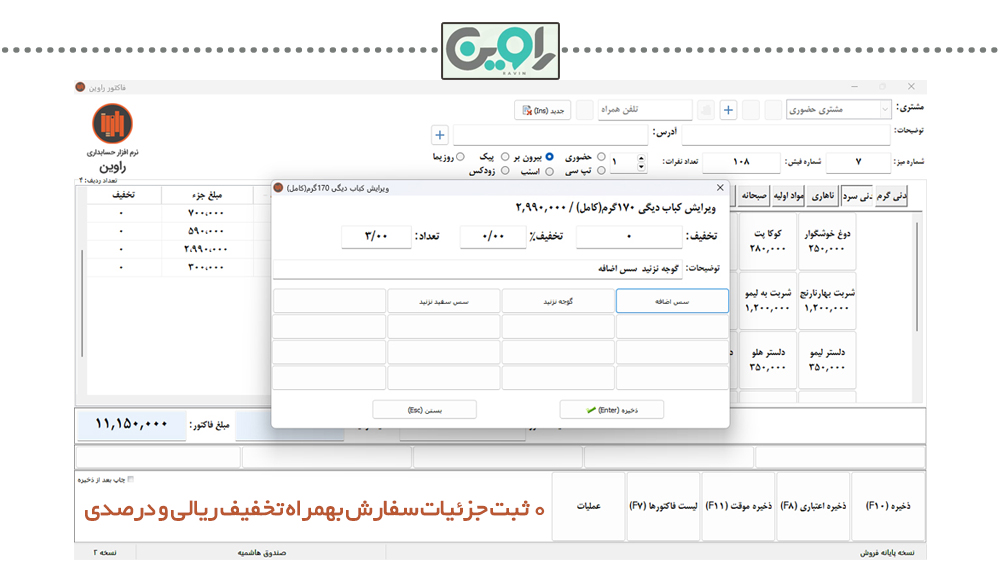Click the discount percent input field

tap(492, 237)
